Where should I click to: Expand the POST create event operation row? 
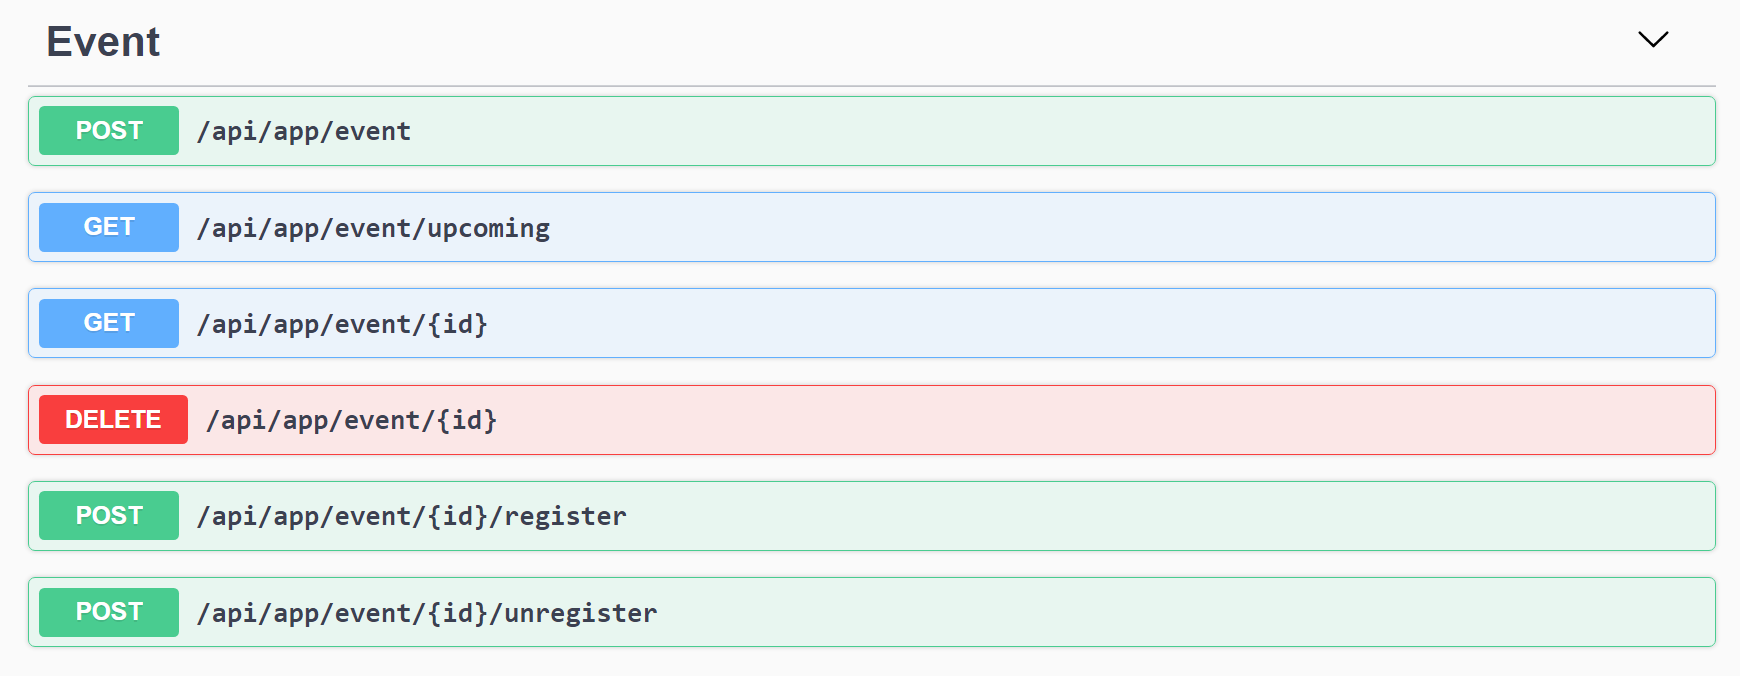pos(1000,131)
